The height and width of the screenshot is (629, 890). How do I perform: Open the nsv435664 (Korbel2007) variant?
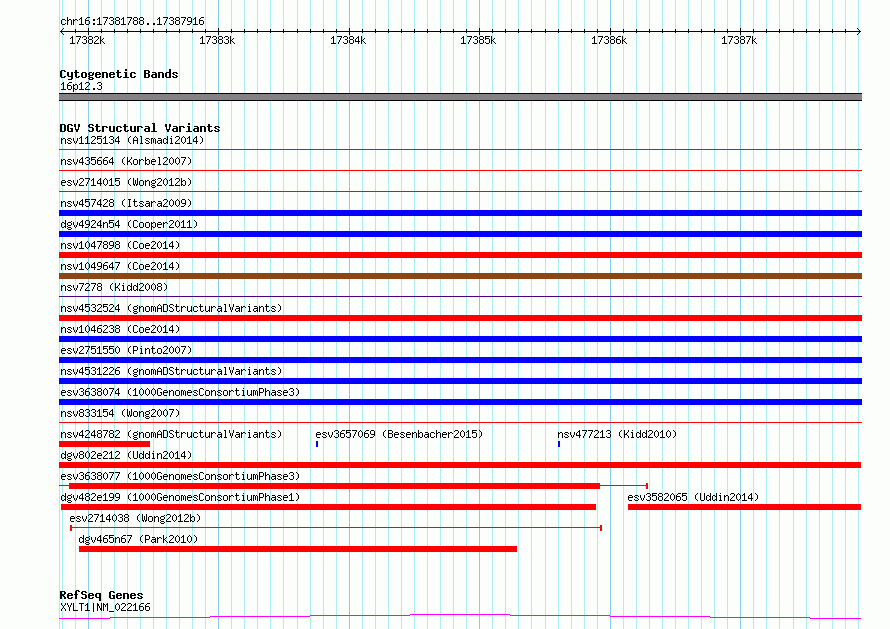[x=126, y=161]
